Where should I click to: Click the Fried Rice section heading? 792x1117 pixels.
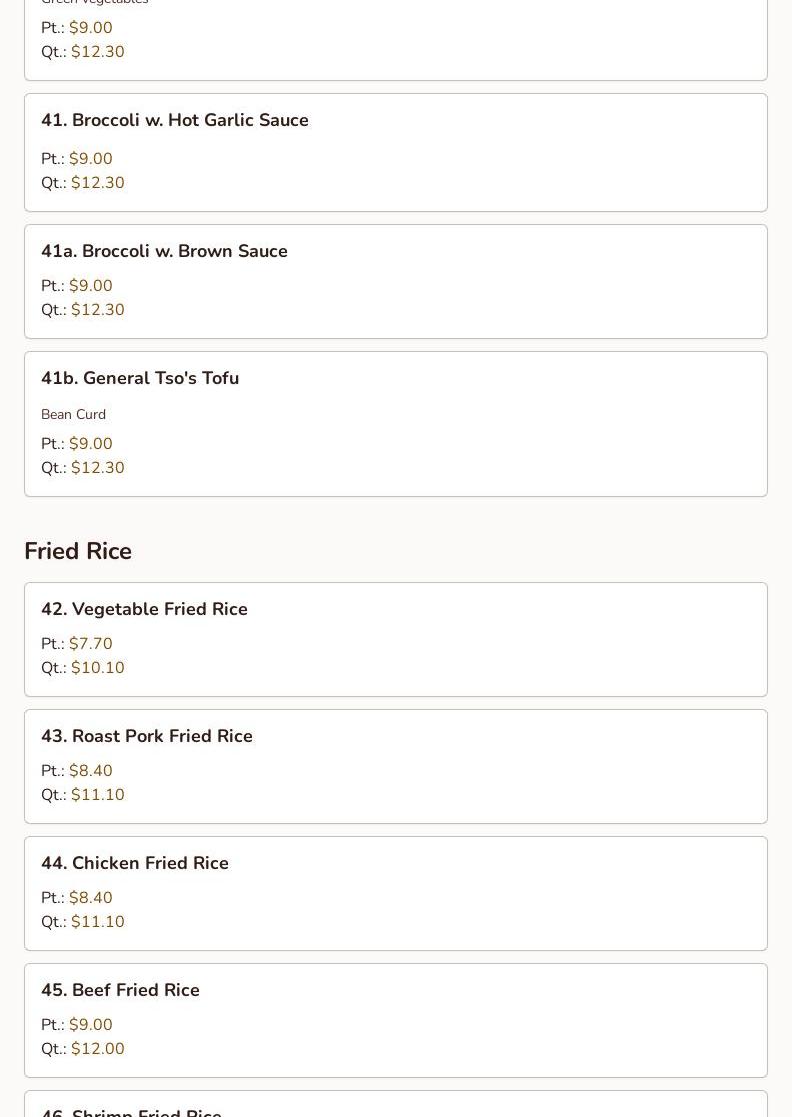click(78, 552)
